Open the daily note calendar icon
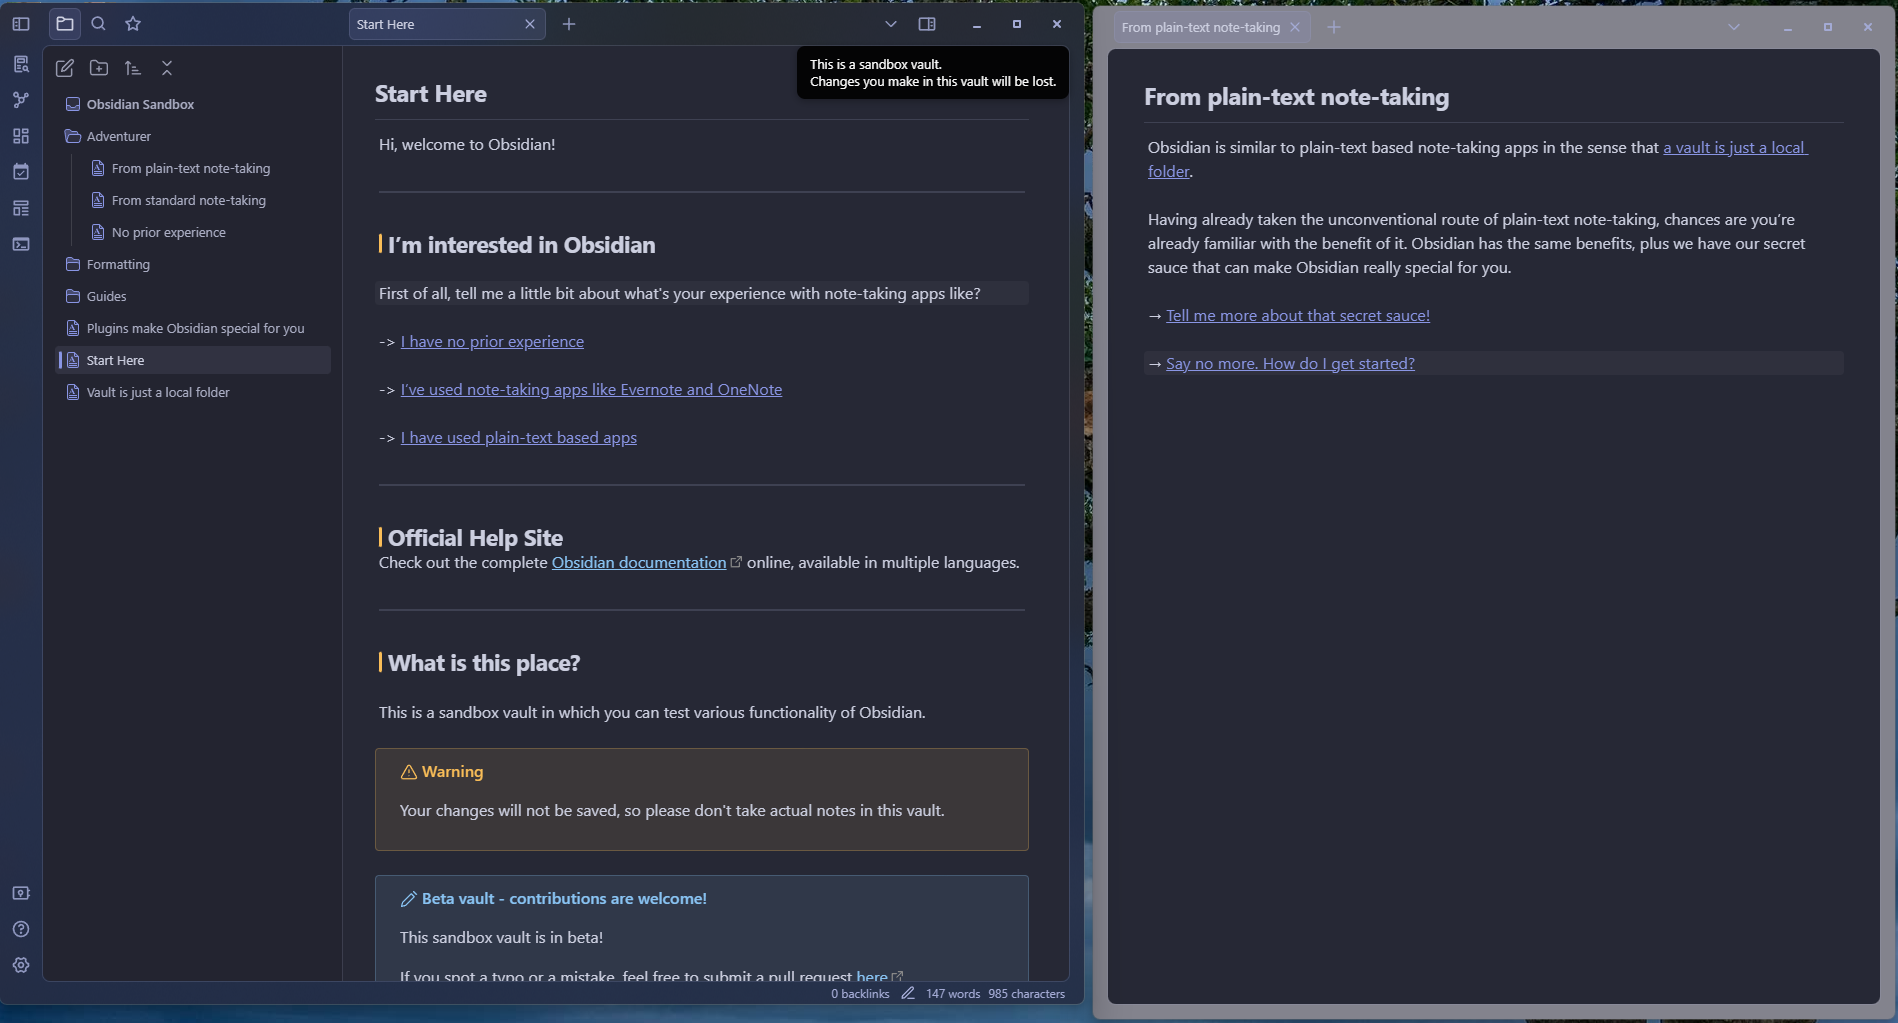 (21, 171)
